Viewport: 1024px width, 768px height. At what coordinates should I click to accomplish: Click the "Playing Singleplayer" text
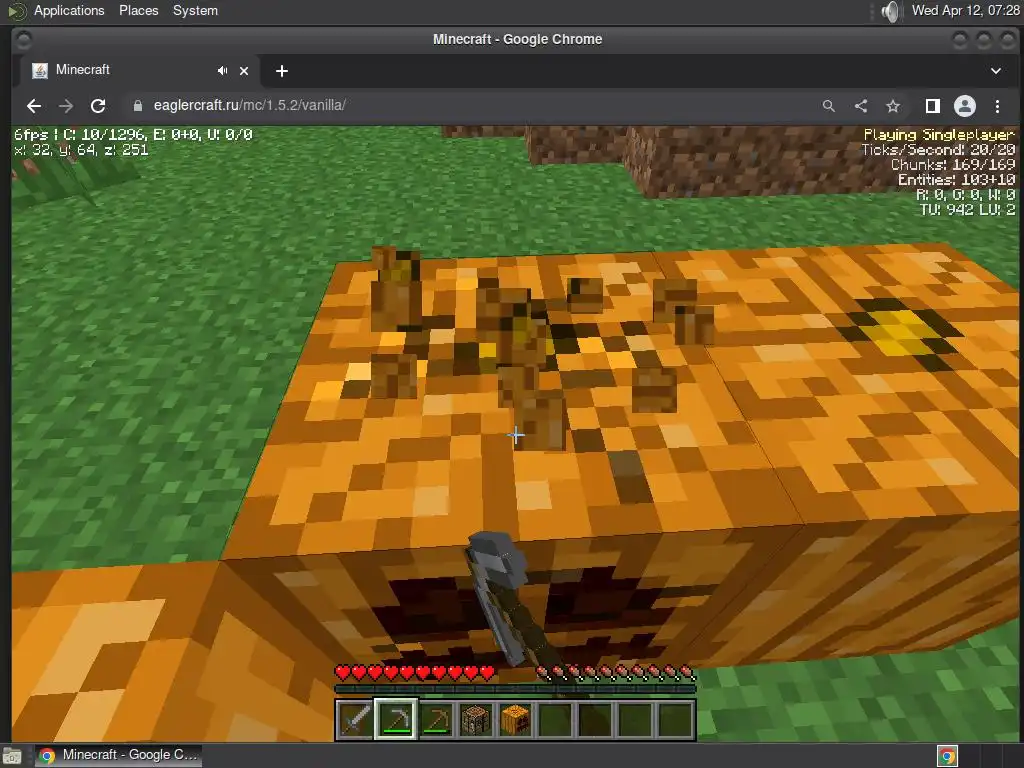[x=939, y=135]
